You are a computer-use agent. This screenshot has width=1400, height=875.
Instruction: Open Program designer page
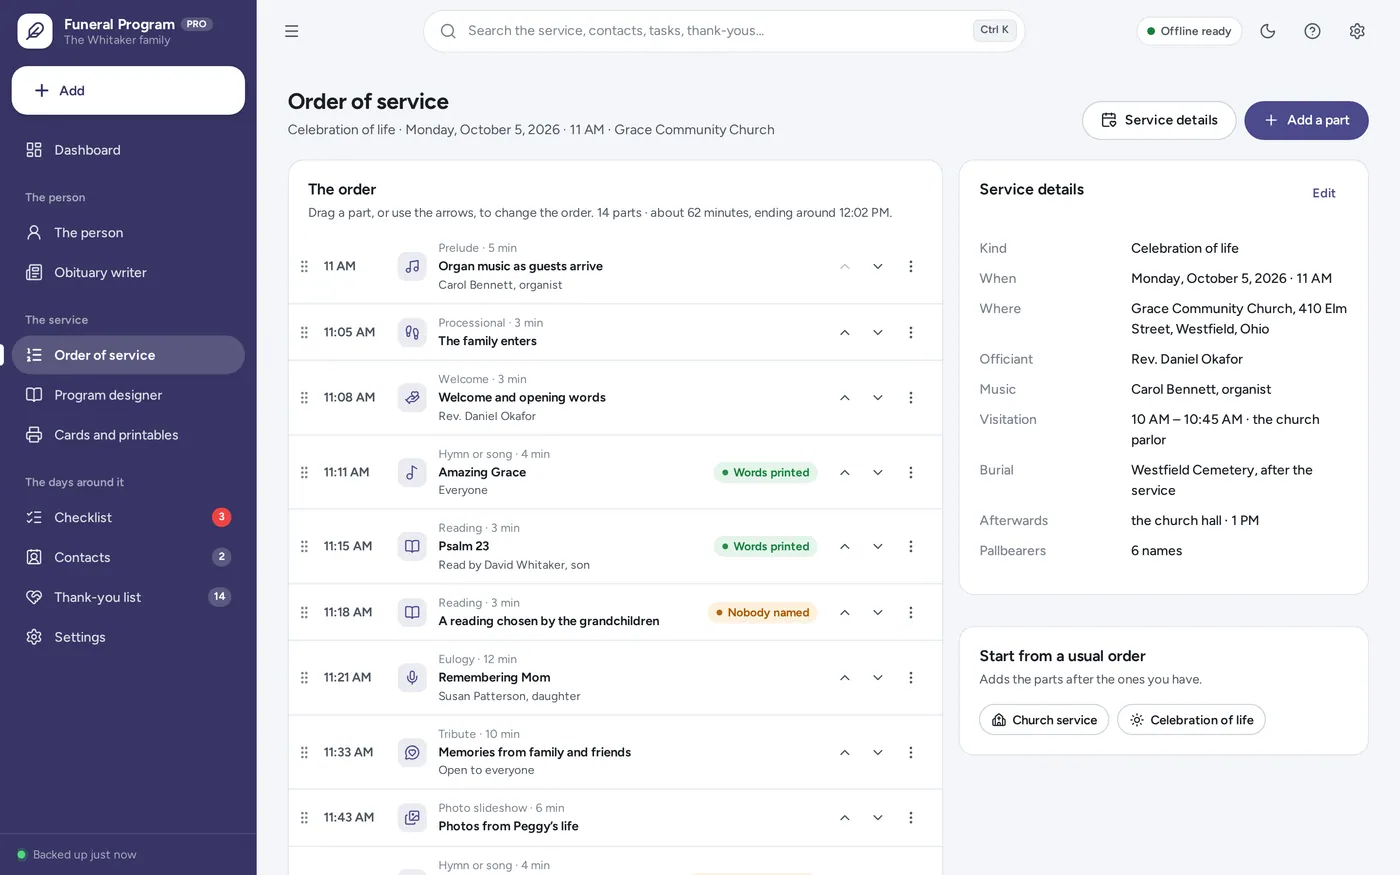[x=128, y=395]
